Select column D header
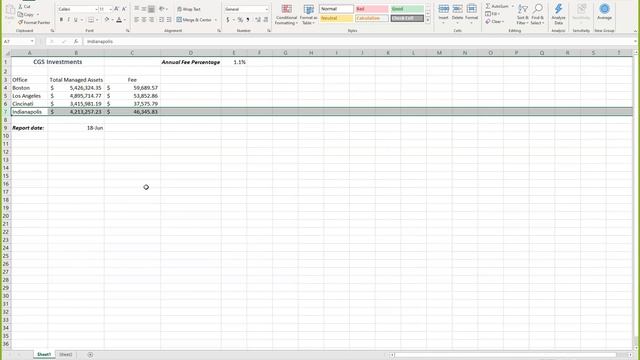The width and height of the screenshot is (640, 360). coord(191,53)
